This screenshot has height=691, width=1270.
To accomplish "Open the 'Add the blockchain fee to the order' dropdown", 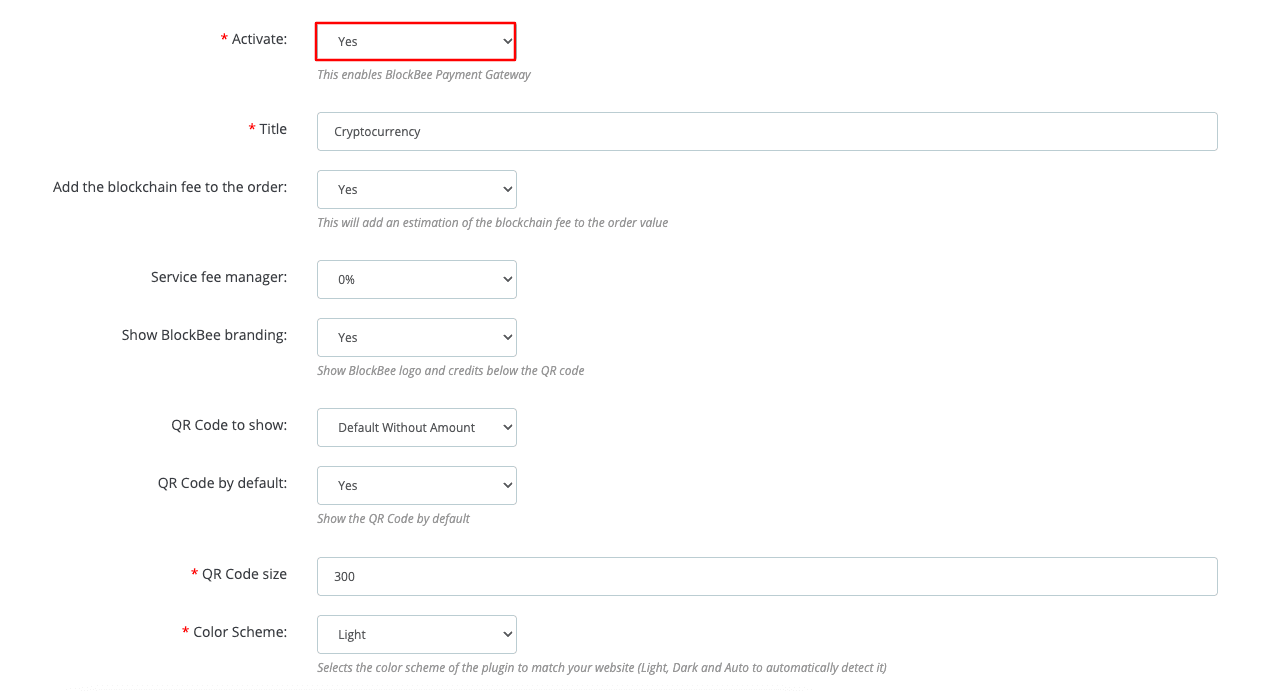I will pyautogui.click(x=416, y=189).
